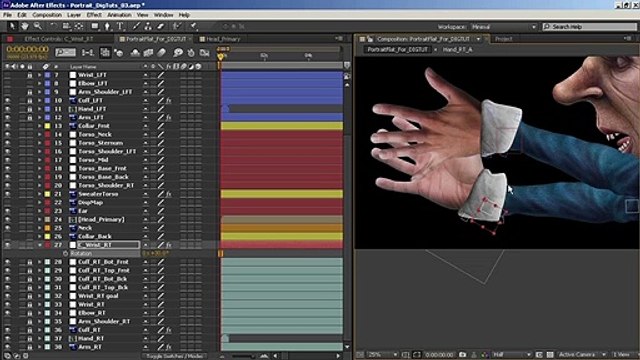Choose grid and guide options in viewer
This screenshot has height=360, width=640.
[405, 355]
